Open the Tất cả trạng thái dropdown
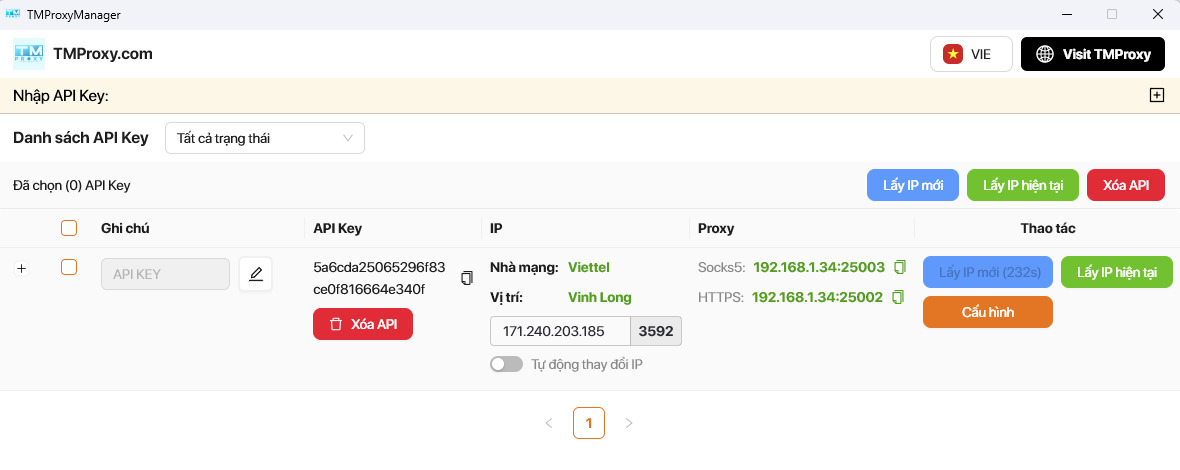The height and width of the screenshot is (470, 1180). tap(265, 138)
